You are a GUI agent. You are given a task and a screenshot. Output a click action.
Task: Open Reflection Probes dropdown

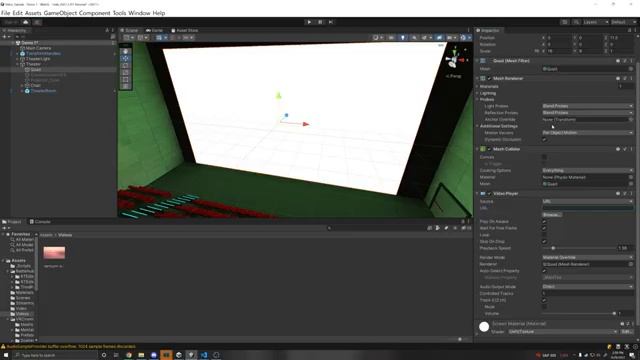[x=587, y=113]
